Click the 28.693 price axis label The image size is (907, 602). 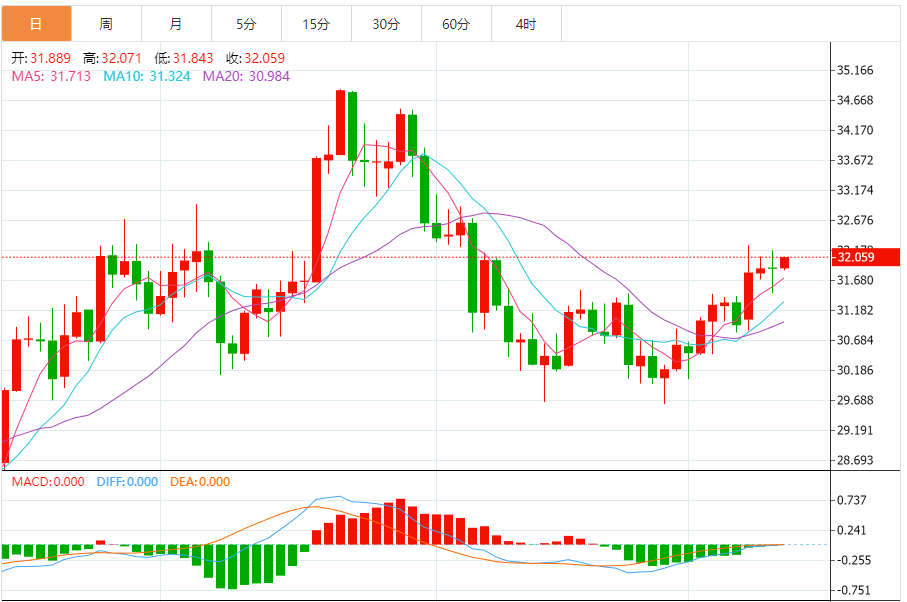[855, 460]
